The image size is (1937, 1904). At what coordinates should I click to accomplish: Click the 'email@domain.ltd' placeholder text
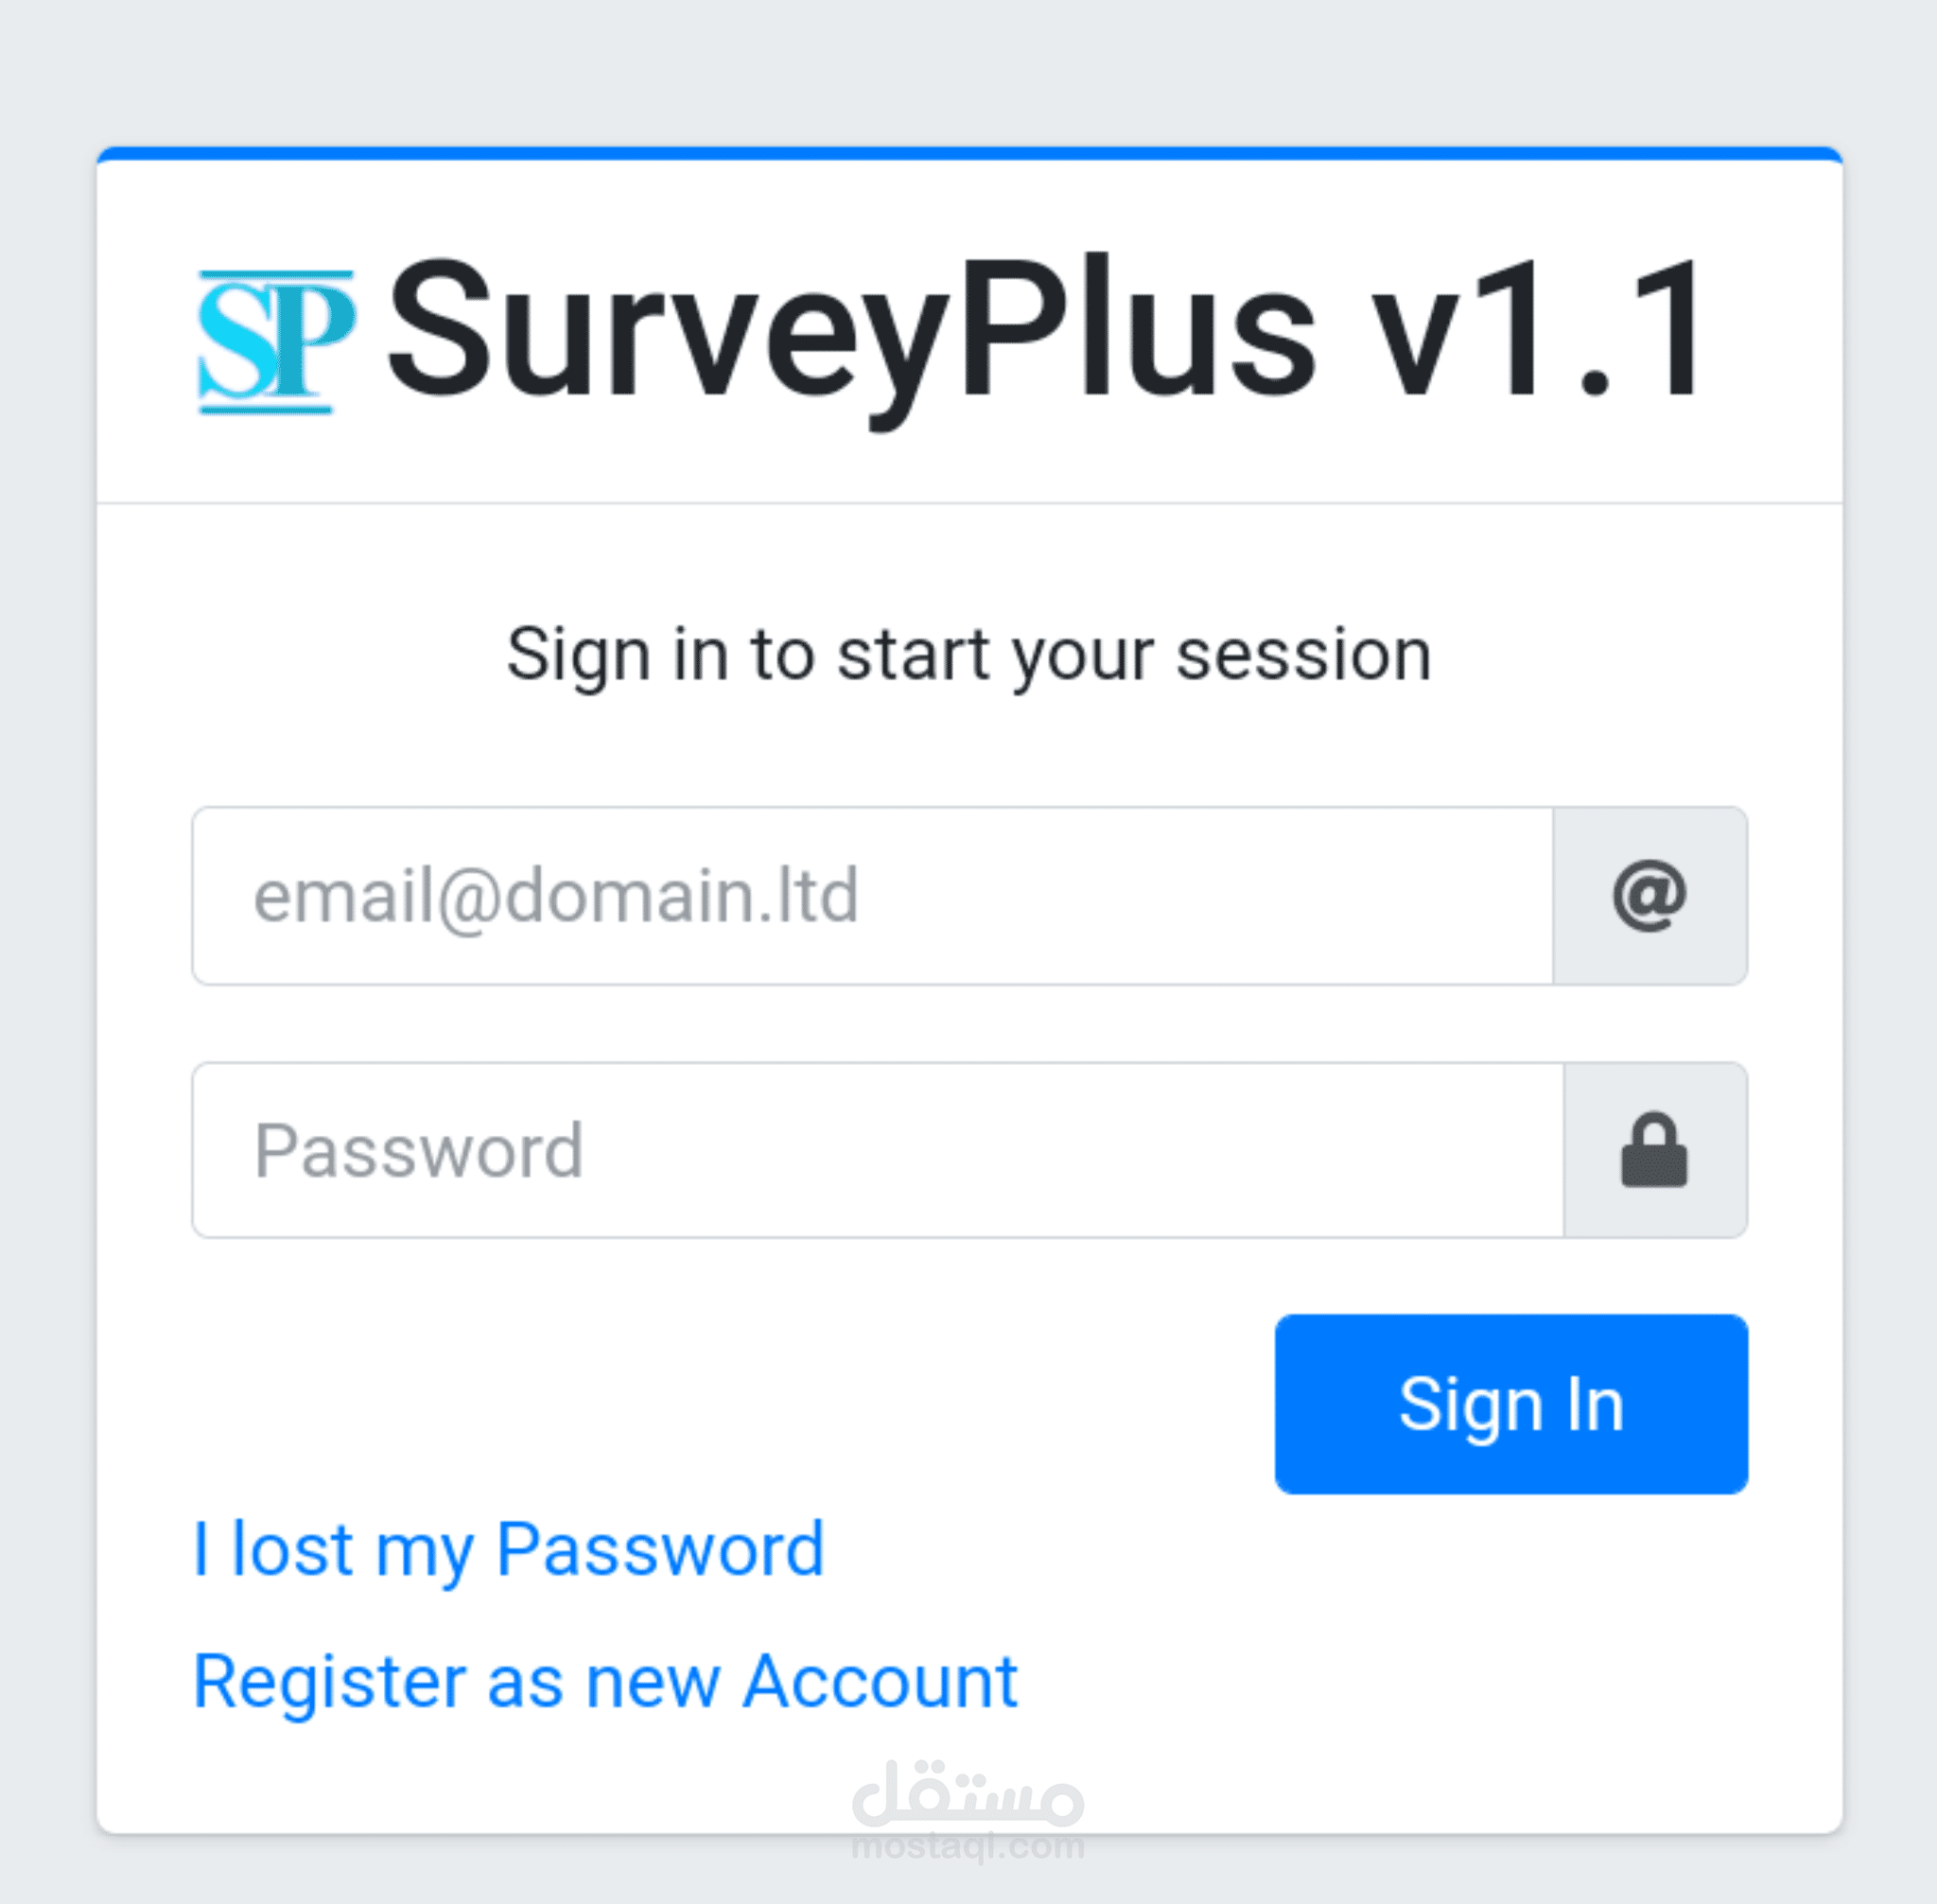click(556, 896)
